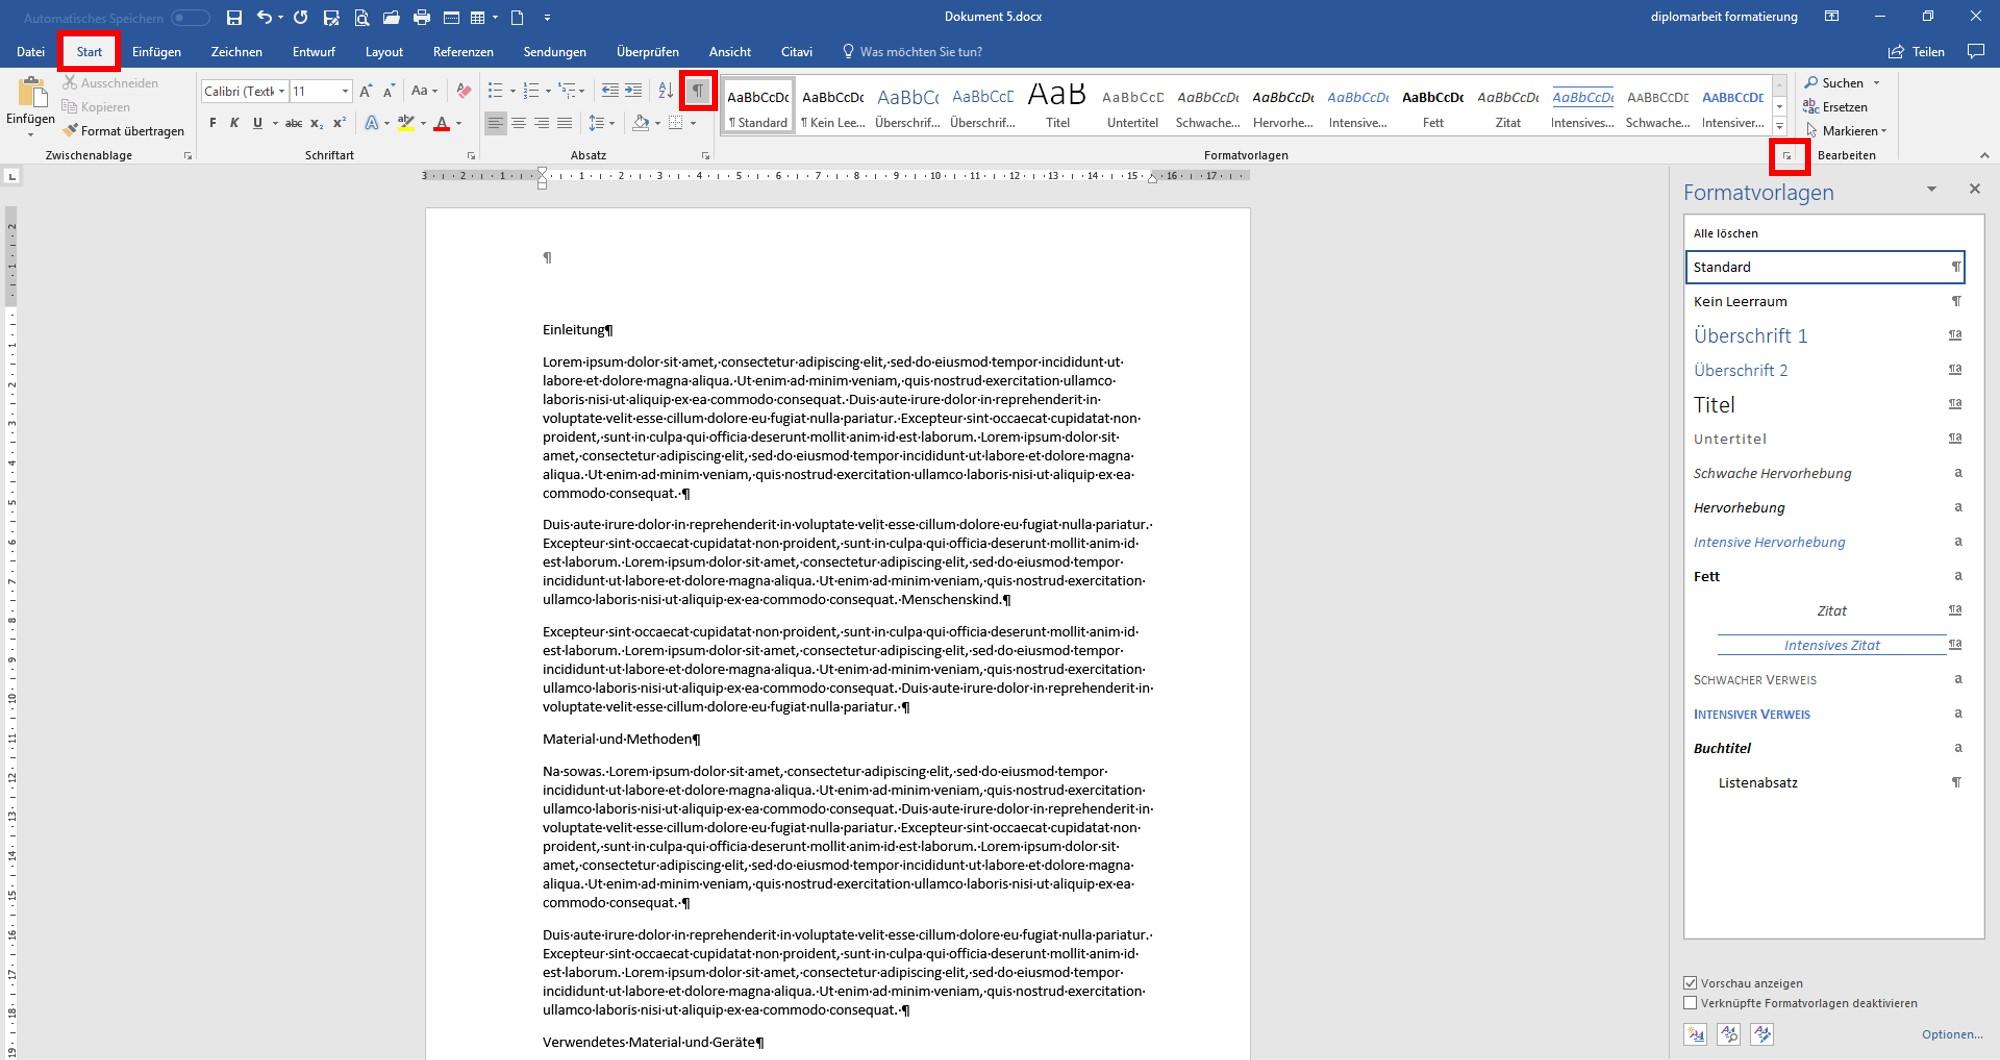
Task: Justify the paragraph text
Action: coord(565,123)
